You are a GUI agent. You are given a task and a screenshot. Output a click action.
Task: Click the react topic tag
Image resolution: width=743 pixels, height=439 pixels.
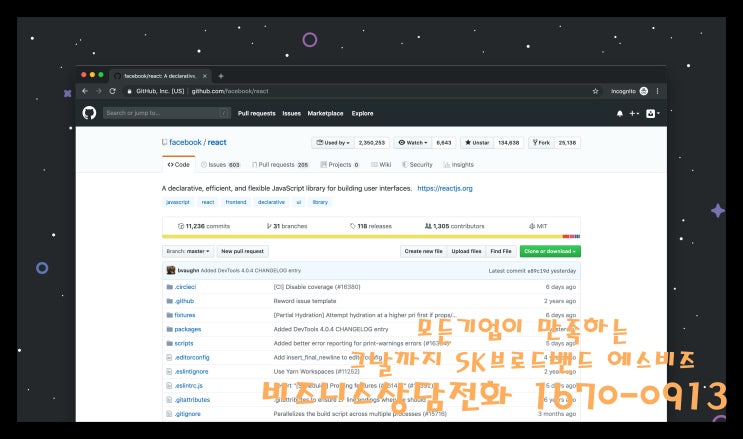click(208, 202)
